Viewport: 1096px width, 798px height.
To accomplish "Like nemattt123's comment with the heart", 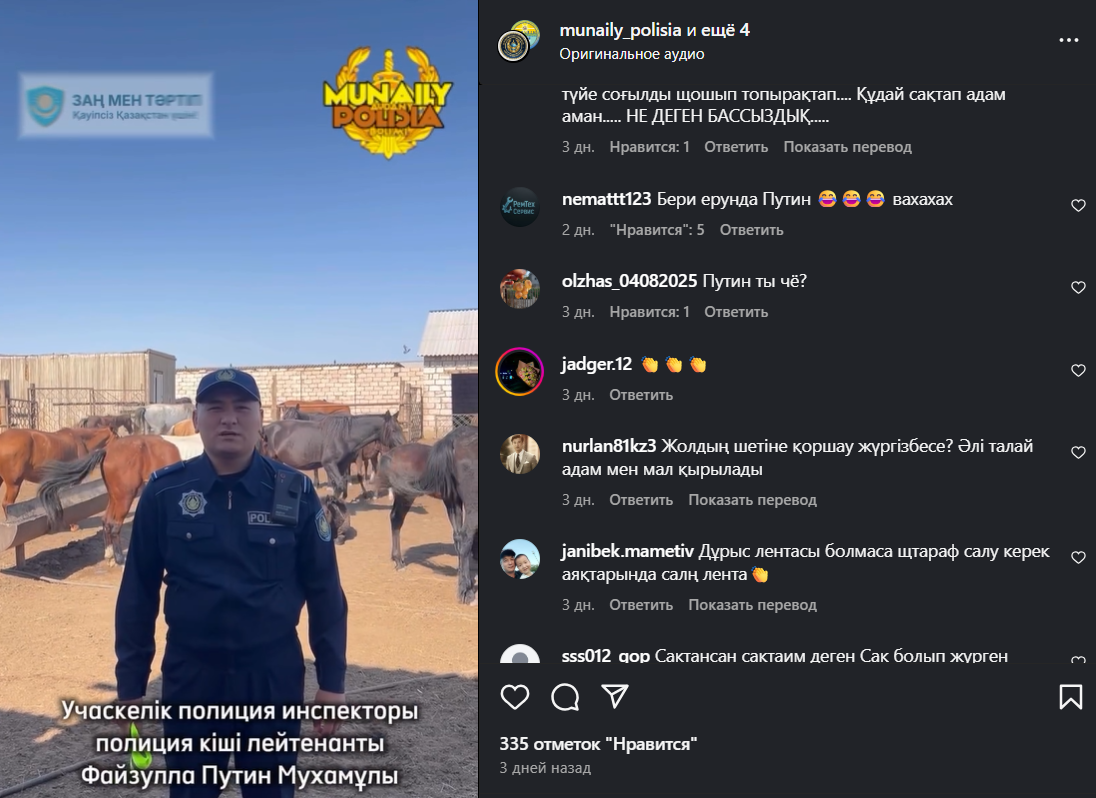I will (x=1078, y=205).
